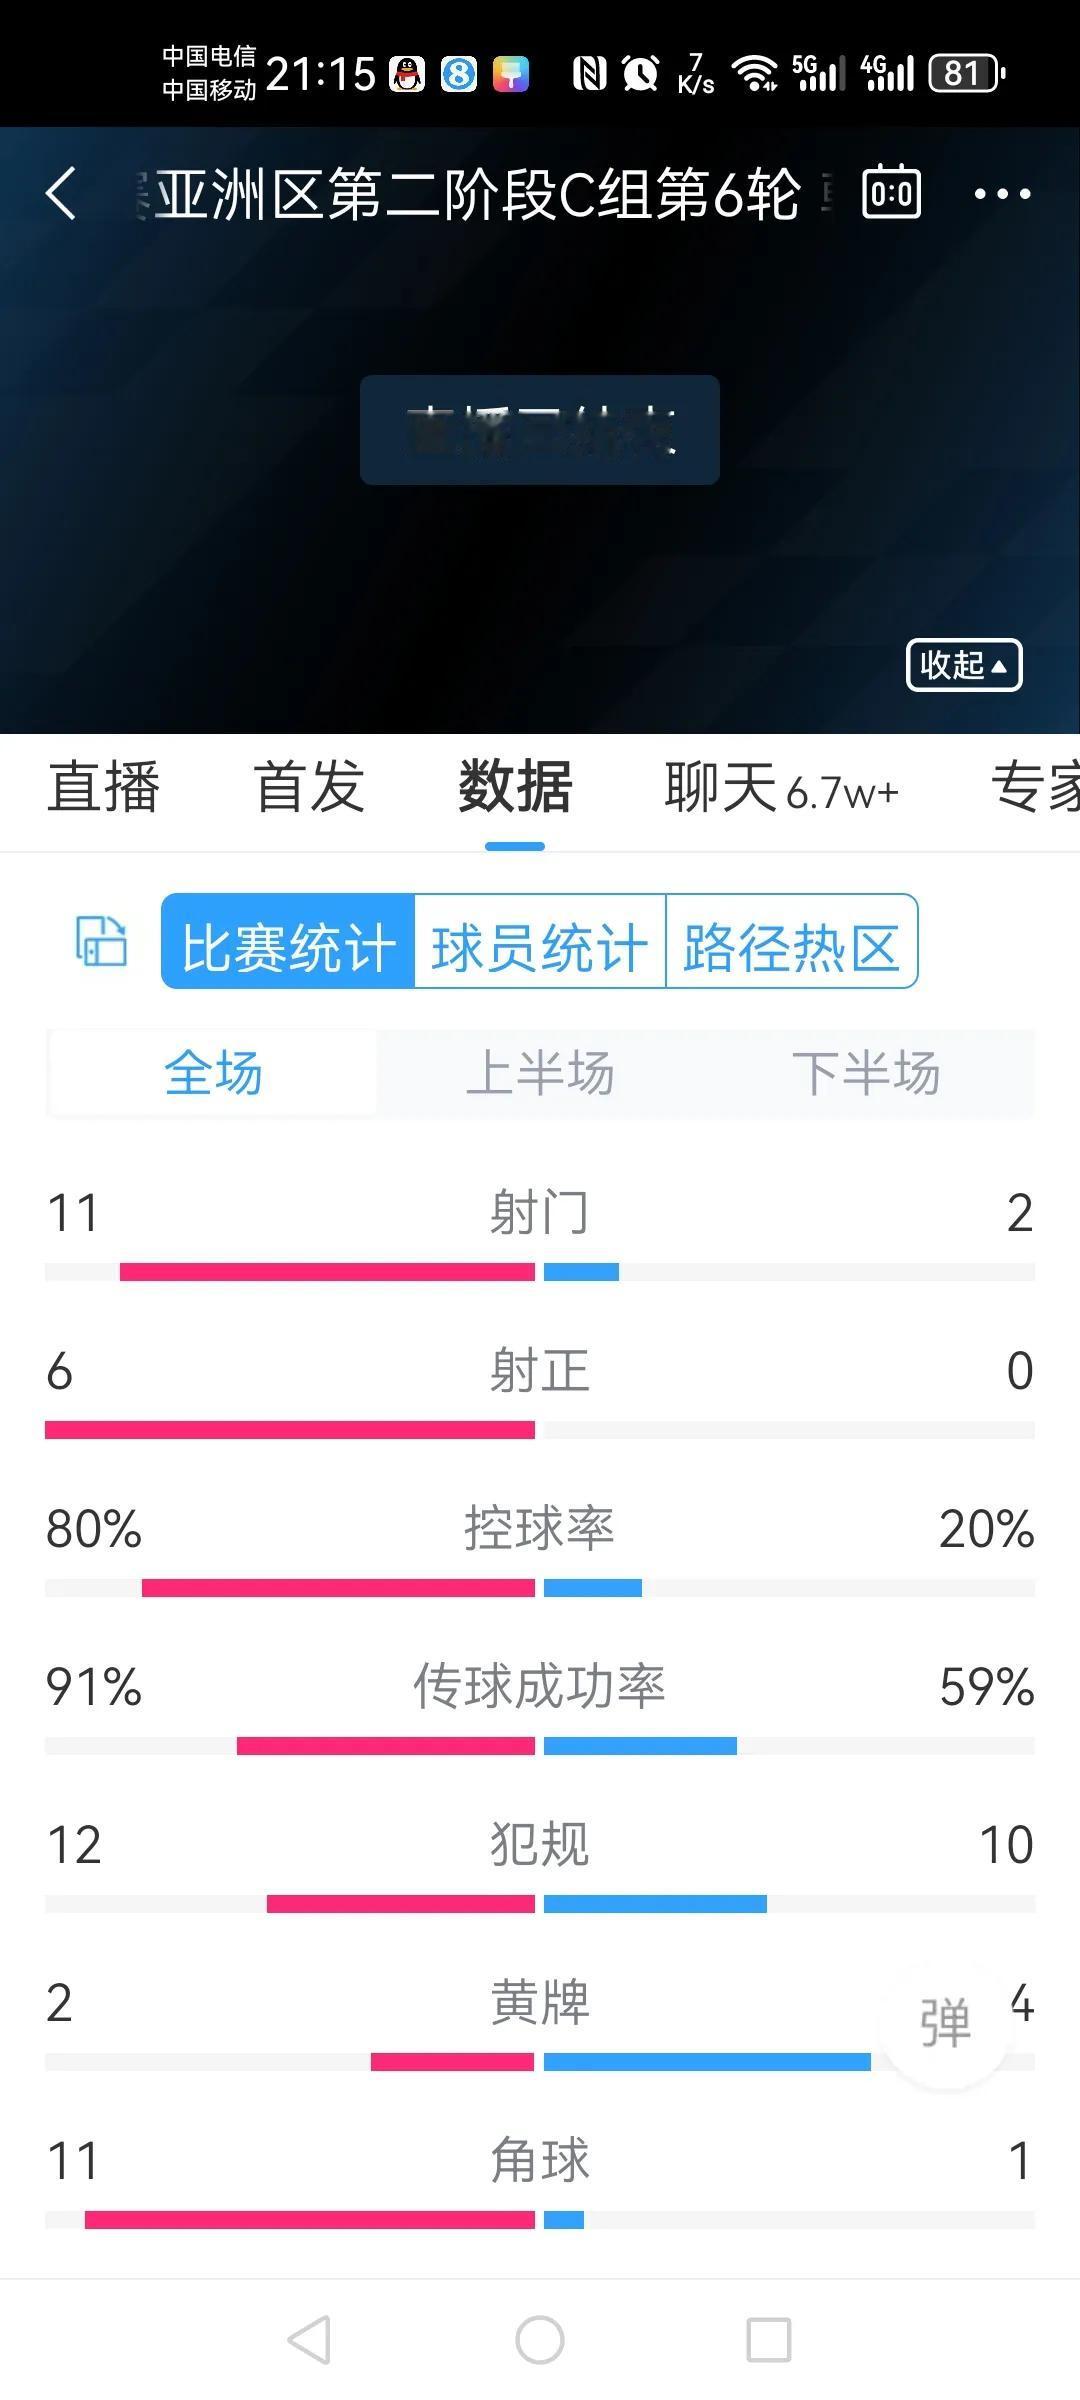
Task: Switch to the 直播 tab
Action: click(x=104, y=786)
